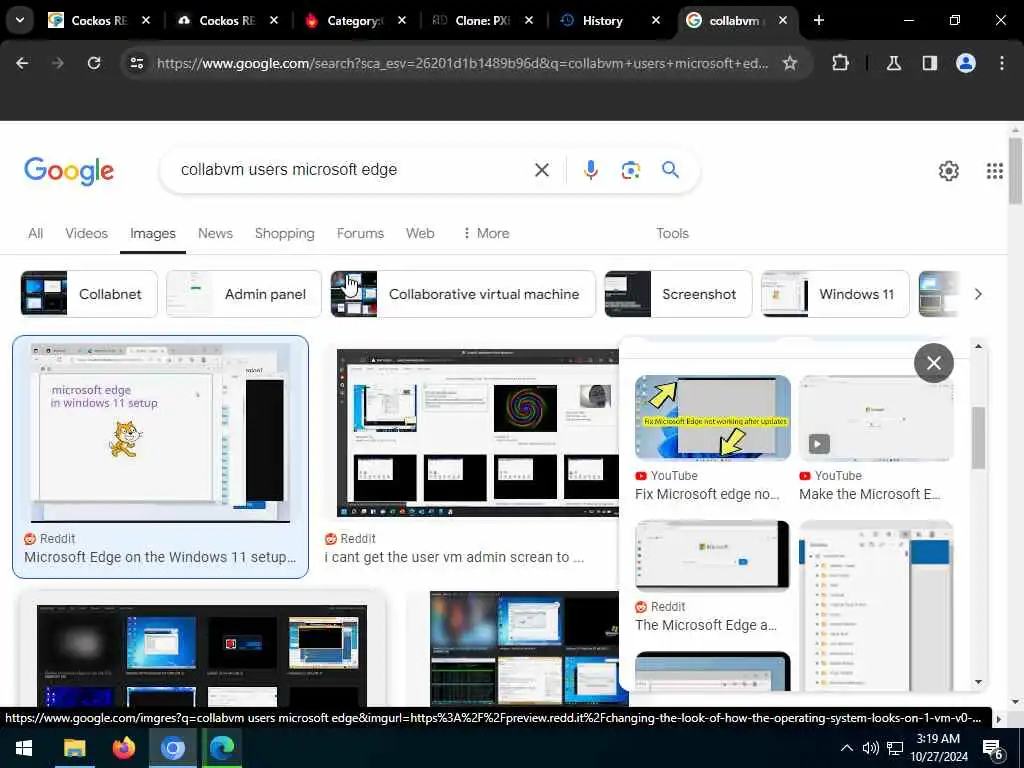1024x768 pixels.
Task: View site information icon in address bar
Action: [136, 63]
